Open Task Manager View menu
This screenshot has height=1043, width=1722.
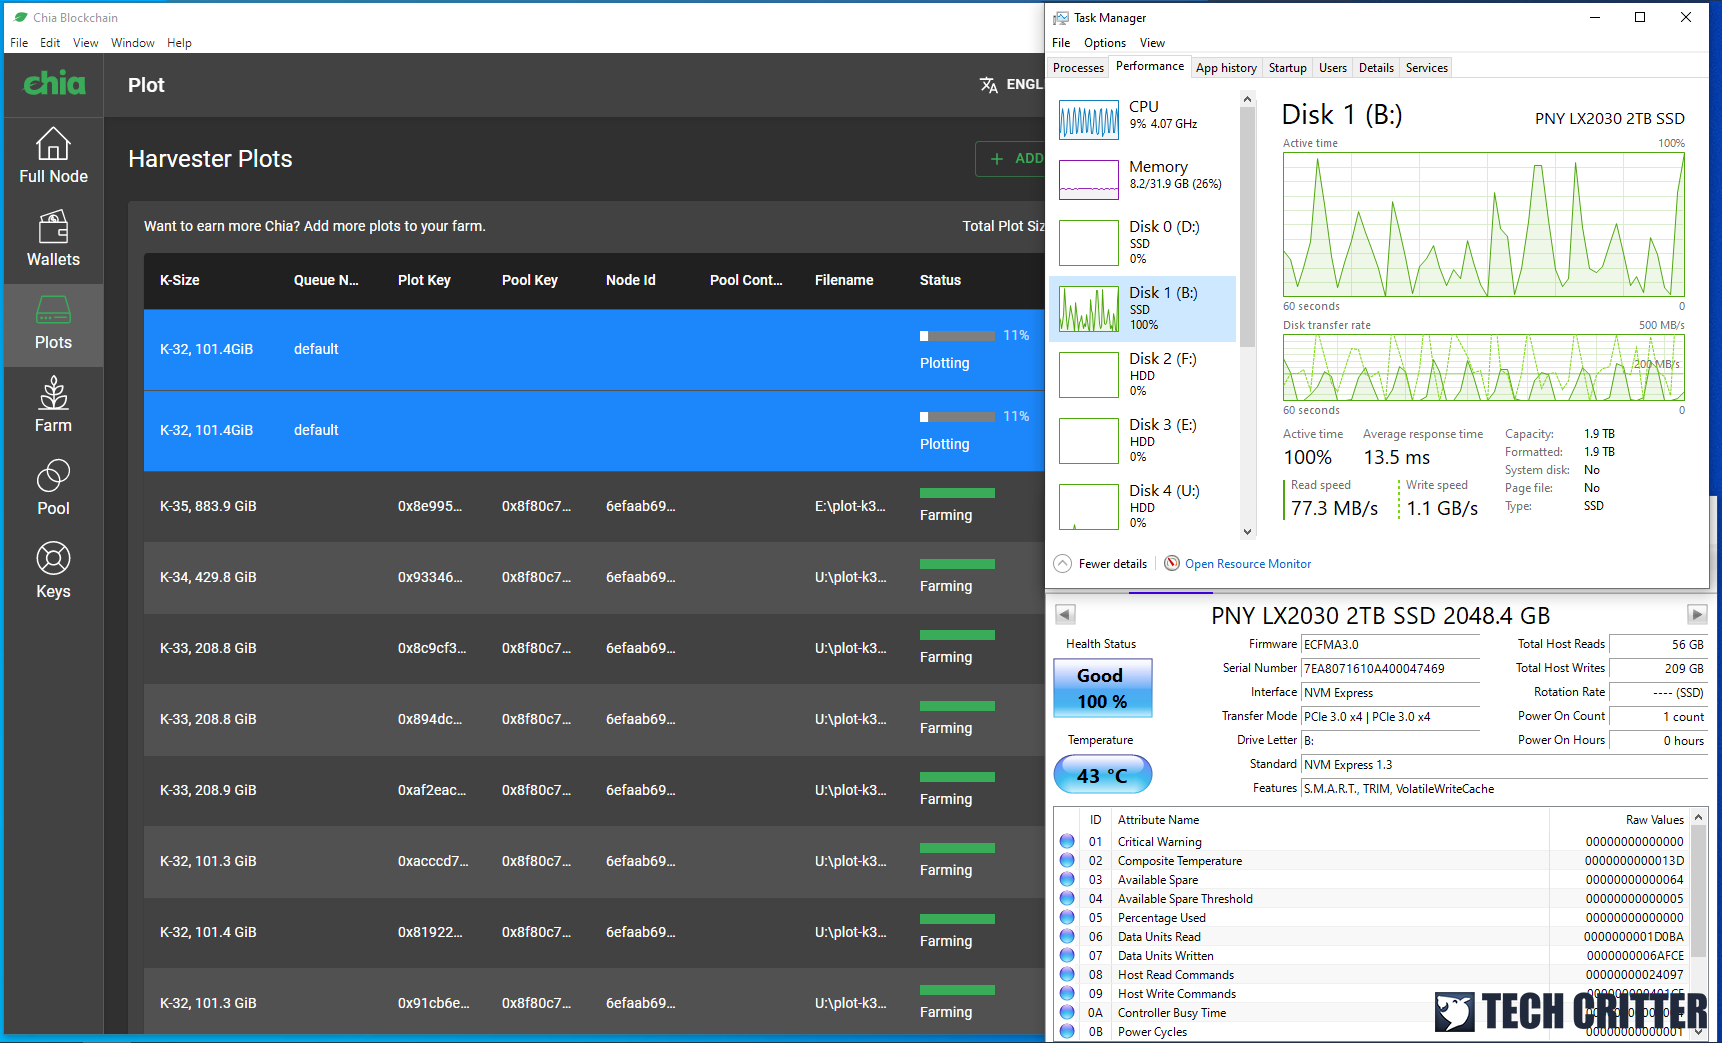tap(1152, 43)
